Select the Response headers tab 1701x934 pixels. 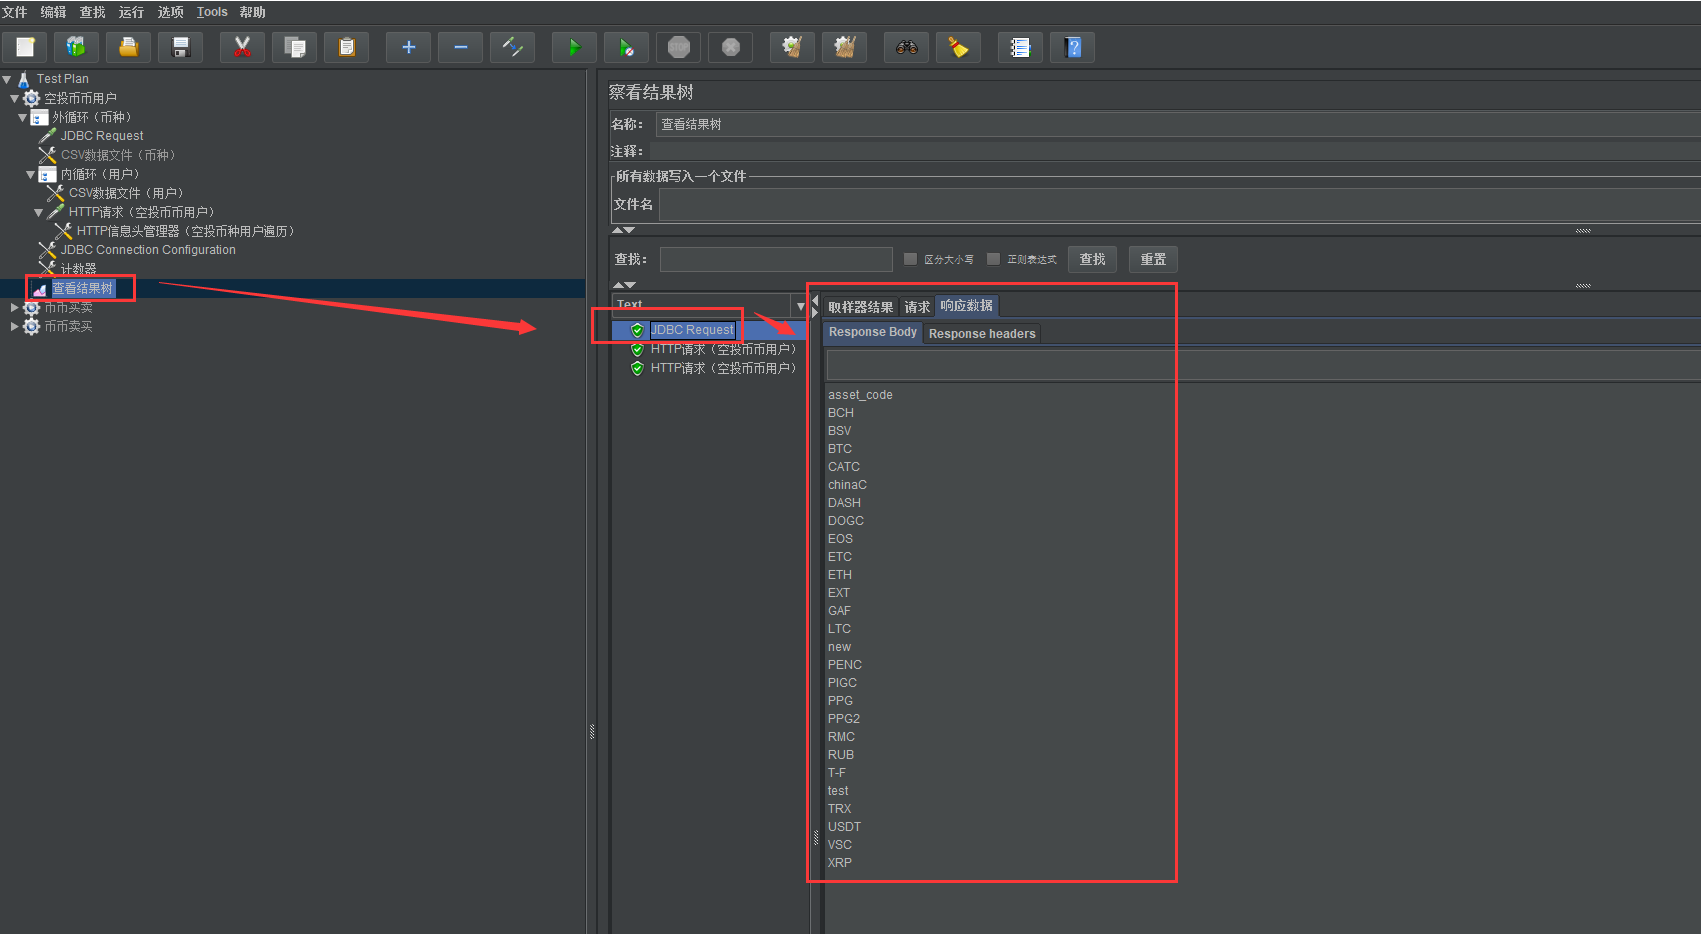[982, 334]
